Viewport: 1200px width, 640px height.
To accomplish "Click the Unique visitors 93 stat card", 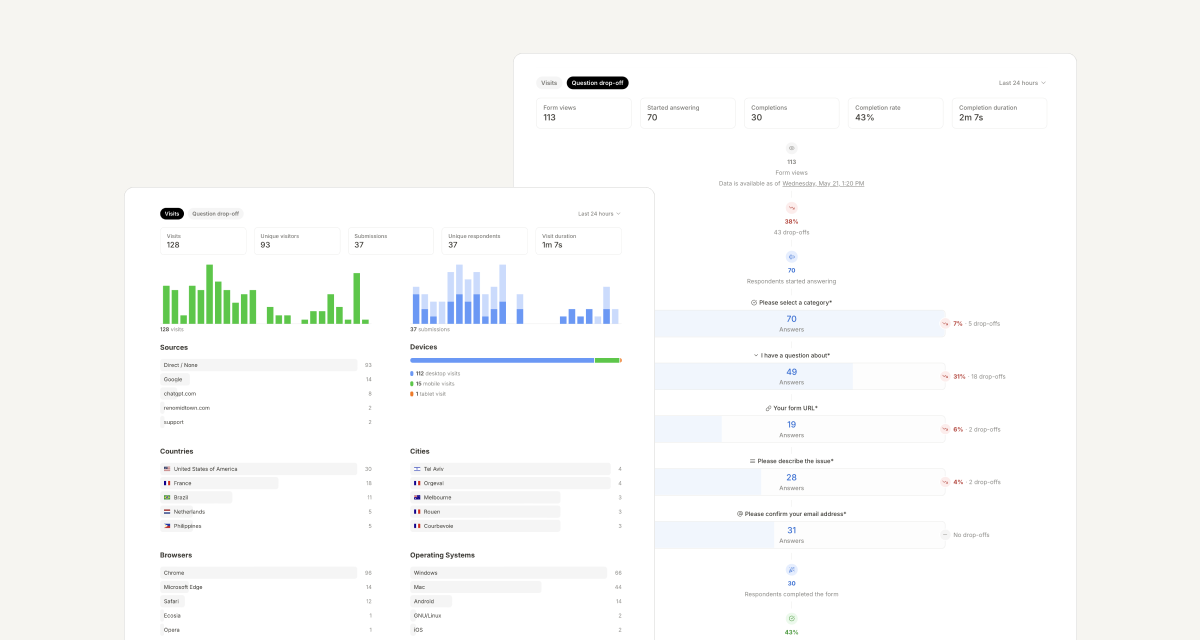I will (x=297, y=241).
